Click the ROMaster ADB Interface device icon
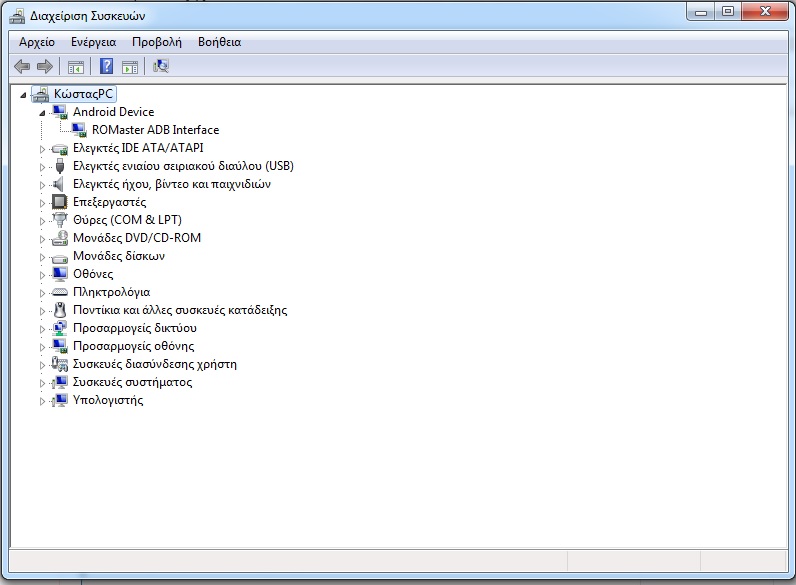 point(78,130)
